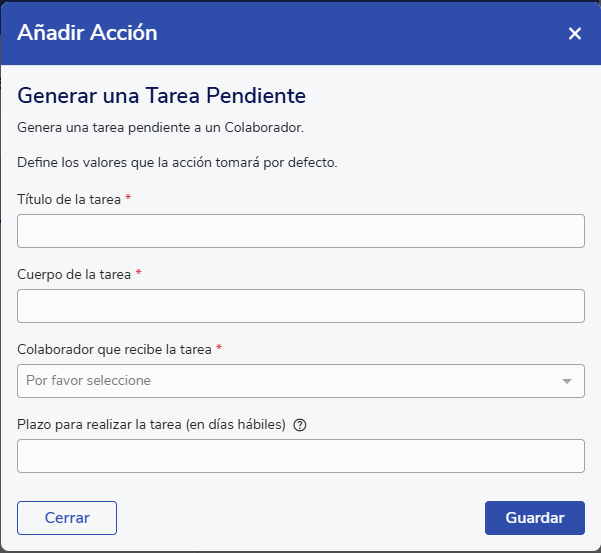The image size is (601, 553).
Task: Click the required asterisk beside Colaborador label
Action: click(219, 349)
